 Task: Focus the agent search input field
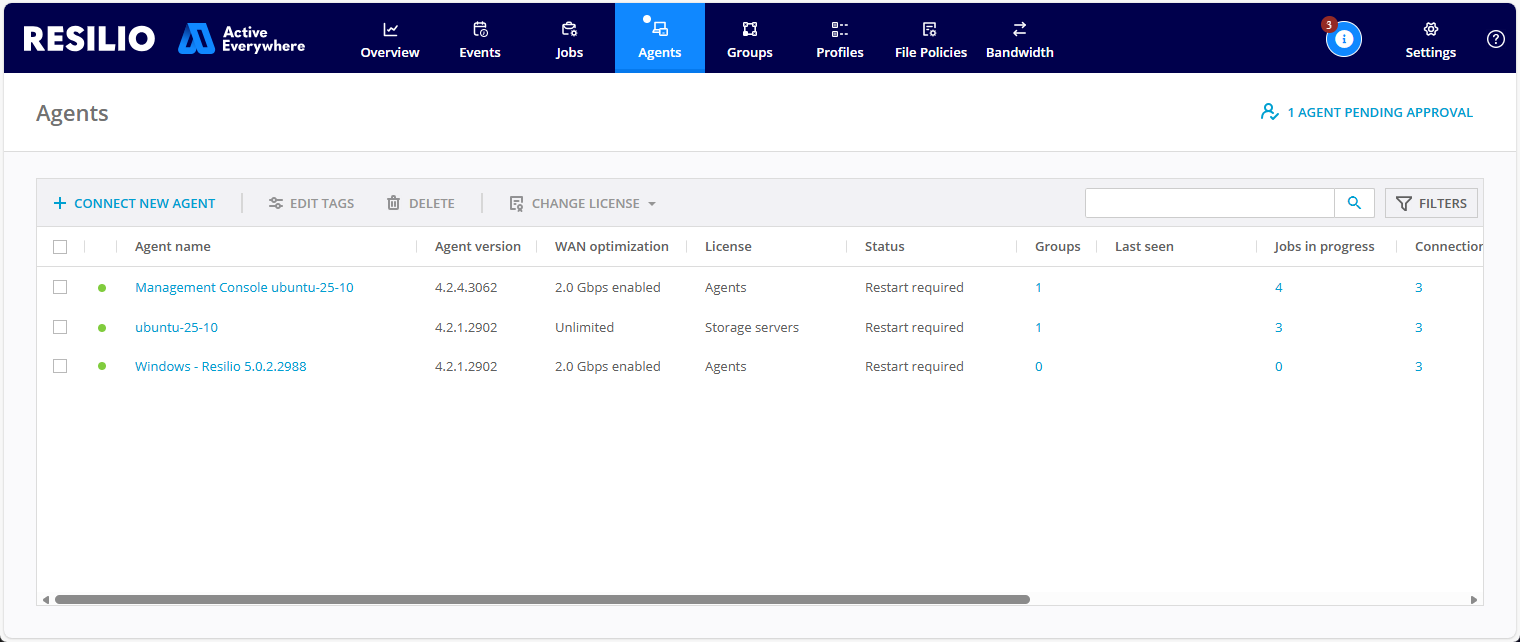[1209, 203]
